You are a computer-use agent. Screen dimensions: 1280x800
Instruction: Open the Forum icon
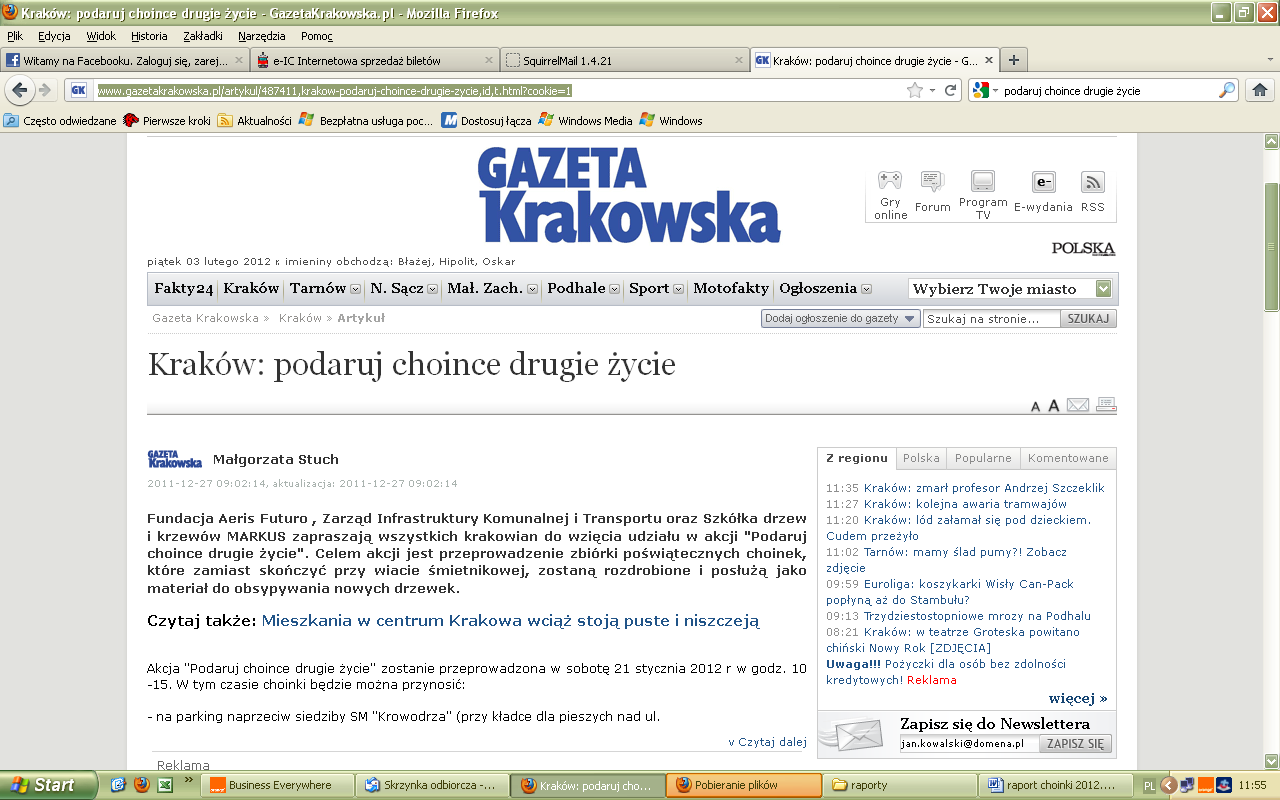click(932, 181)
